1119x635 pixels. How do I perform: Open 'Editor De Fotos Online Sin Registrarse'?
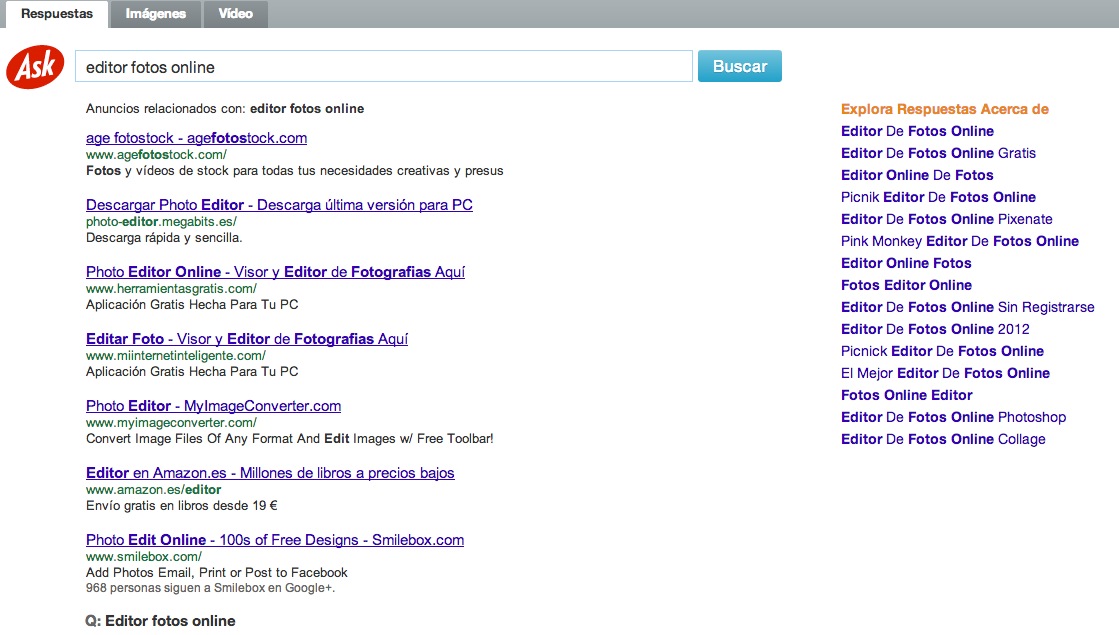click(x=967, y=307)
